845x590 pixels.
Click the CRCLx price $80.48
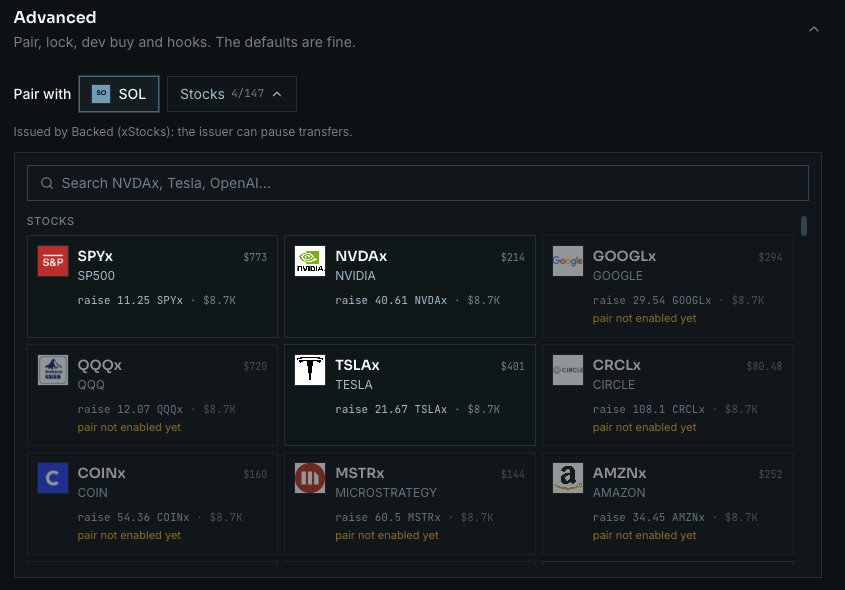pyautogui.click(x=764, y=366)
